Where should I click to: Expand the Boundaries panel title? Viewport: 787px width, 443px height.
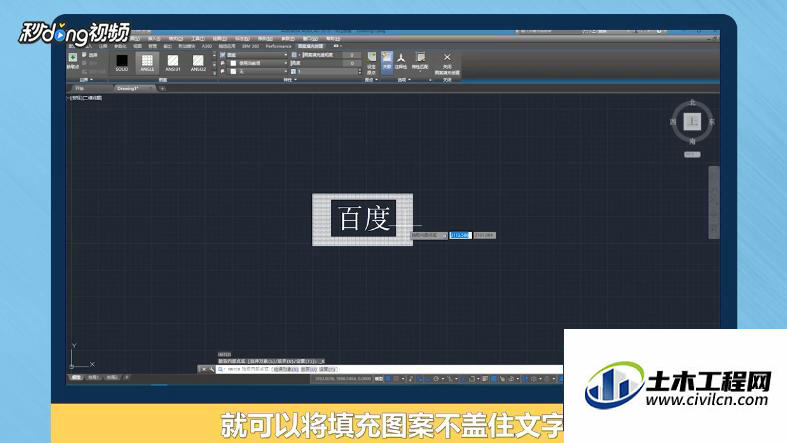(86, 80)
